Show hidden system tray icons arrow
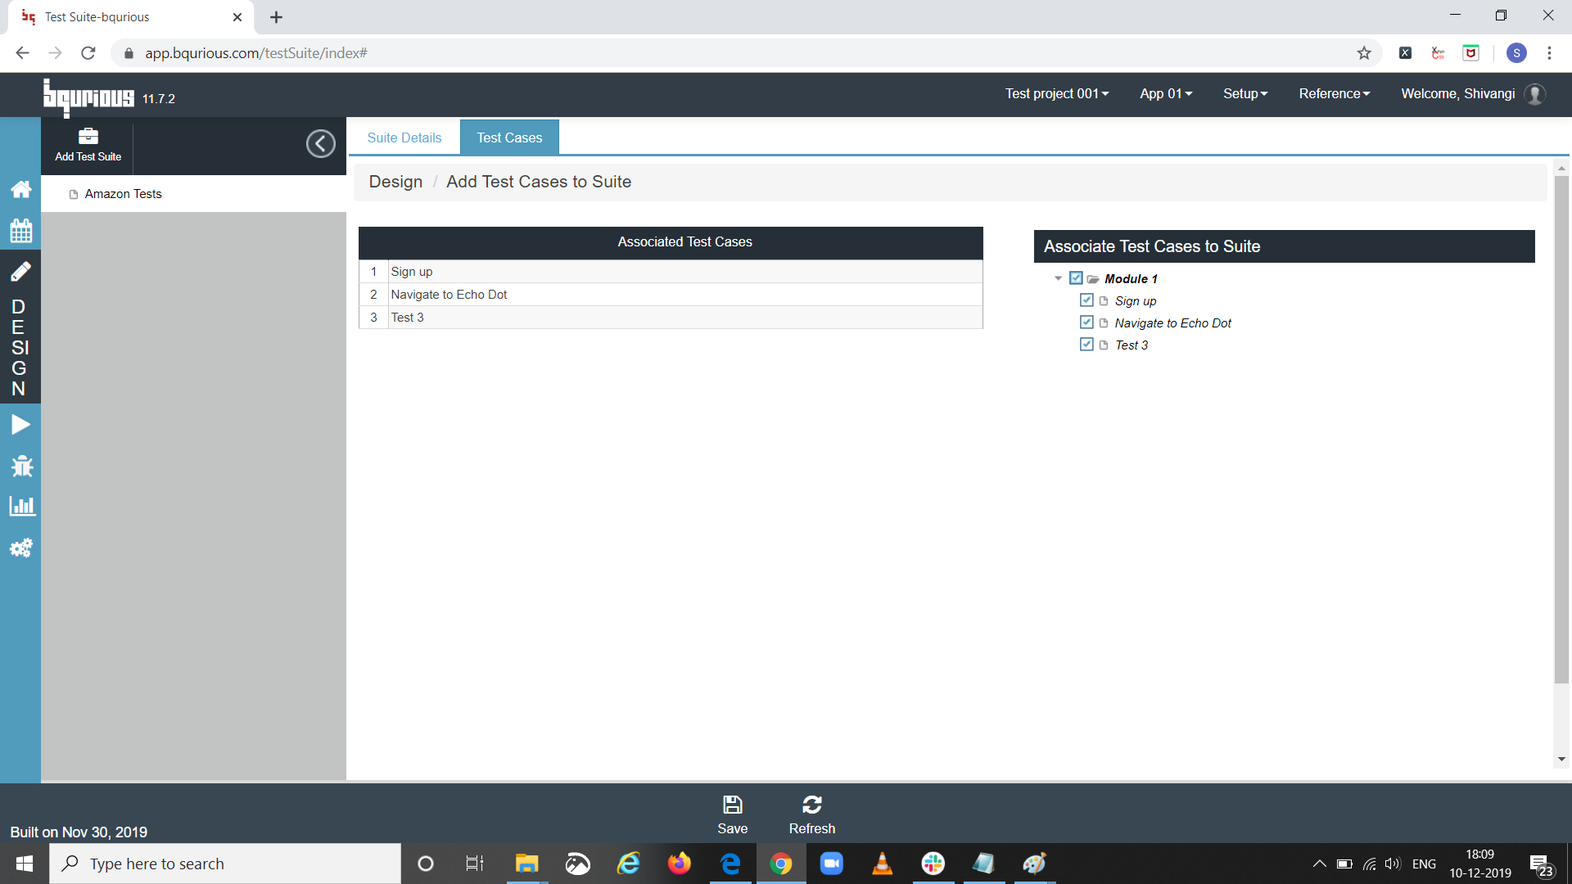The width and height of the screenshot is (1572, 884). point(1319,864)
